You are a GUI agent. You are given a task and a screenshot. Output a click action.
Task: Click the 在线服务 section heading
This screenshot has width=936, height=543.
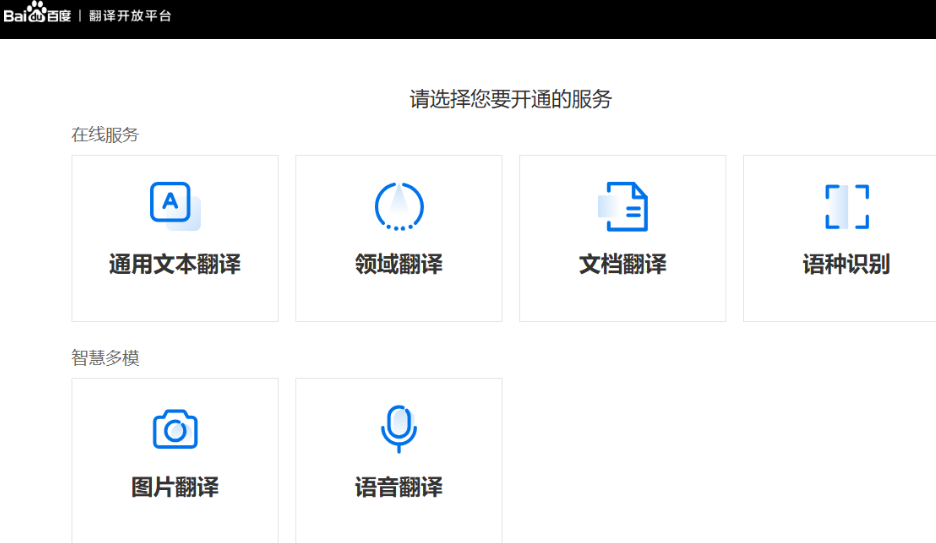pos(105,135)
